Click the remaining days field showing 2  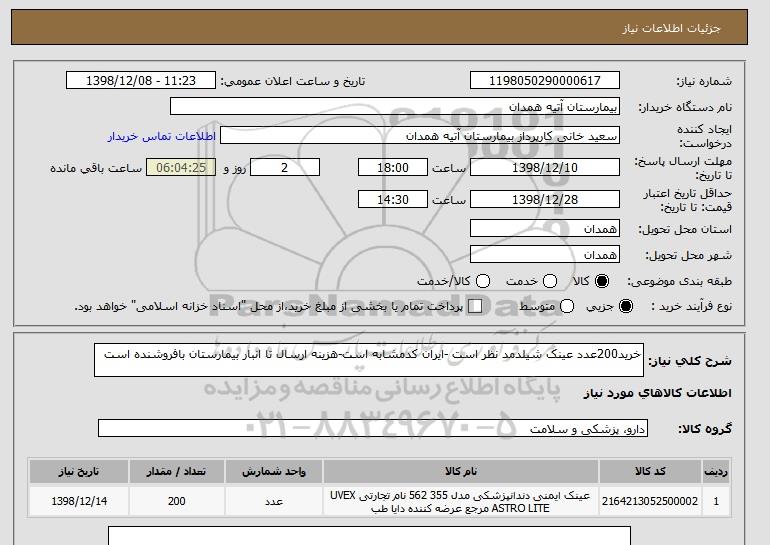click(x=285, y=167)
